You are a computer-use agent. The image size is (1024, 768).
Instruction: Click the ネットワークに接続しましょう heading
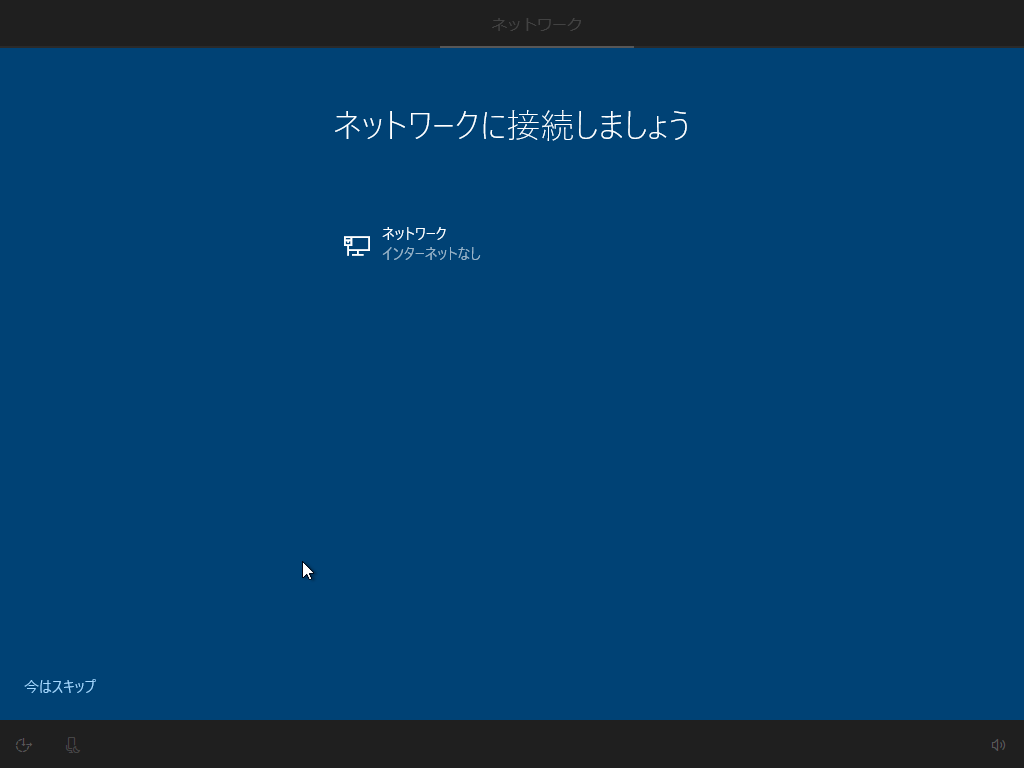[x=511, y=125]
